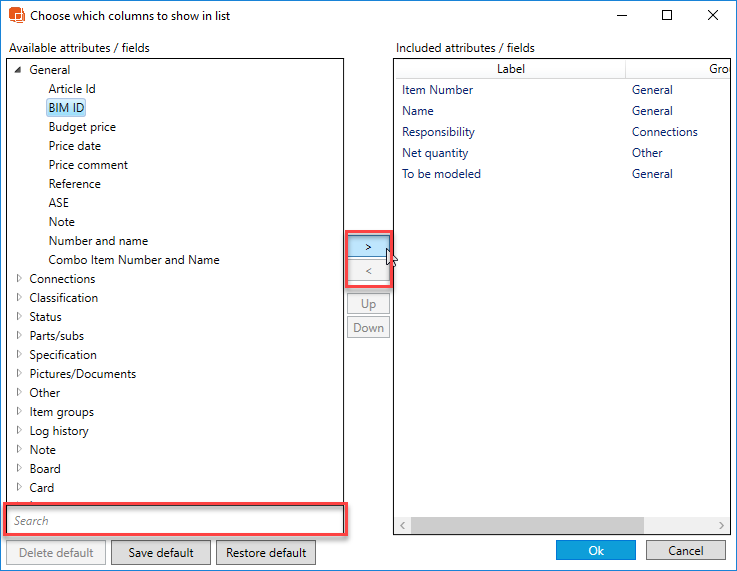Select the Net quantity included row
The height and width of the screenshot is (571, 737).
tap(435, 153)
